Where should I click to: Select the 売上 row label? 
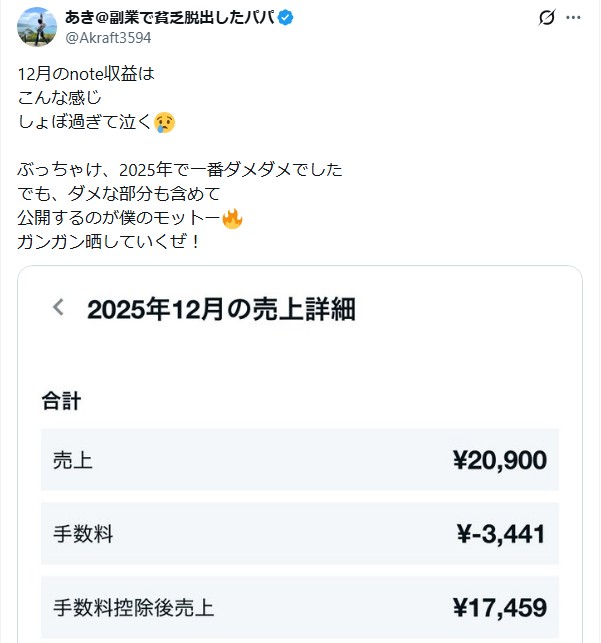click(x=73, y=460)
